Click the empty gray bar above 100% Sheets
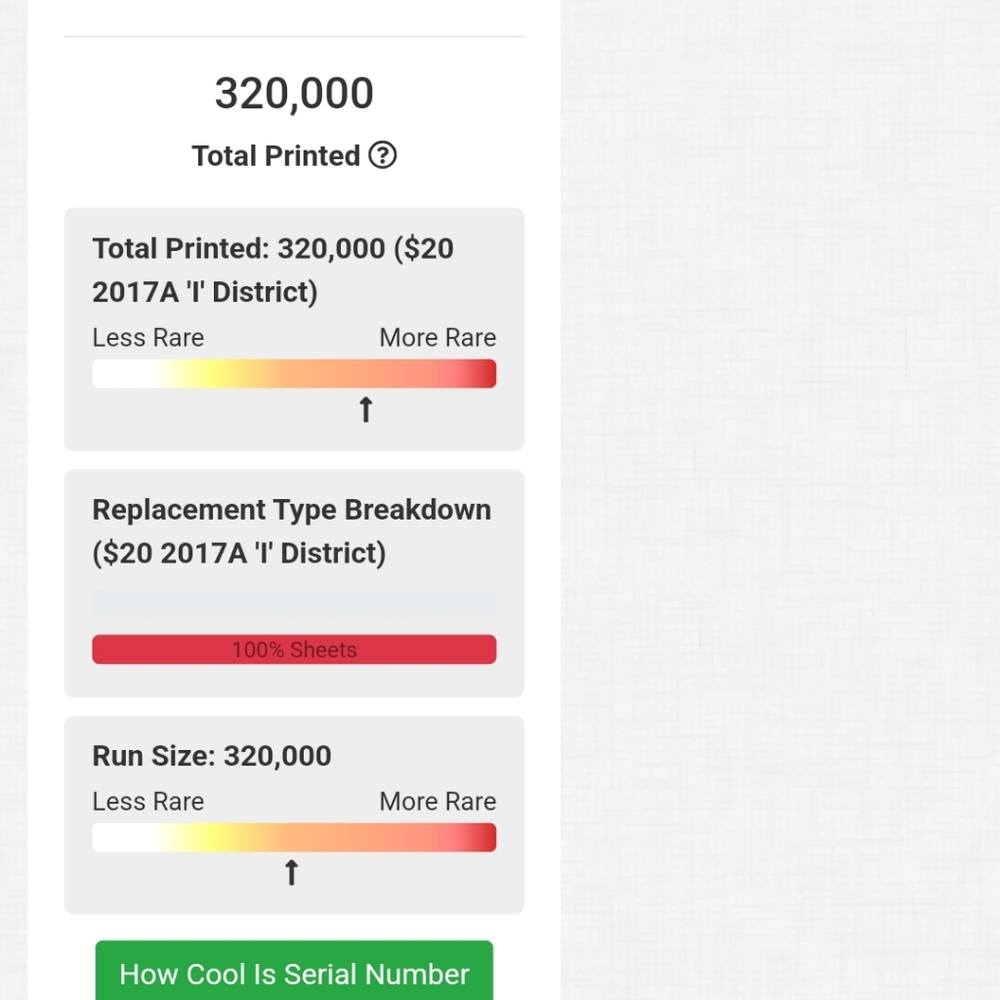Image resolution: width=1000 pixels, height=1000 pixels. [x=294, y=605]
